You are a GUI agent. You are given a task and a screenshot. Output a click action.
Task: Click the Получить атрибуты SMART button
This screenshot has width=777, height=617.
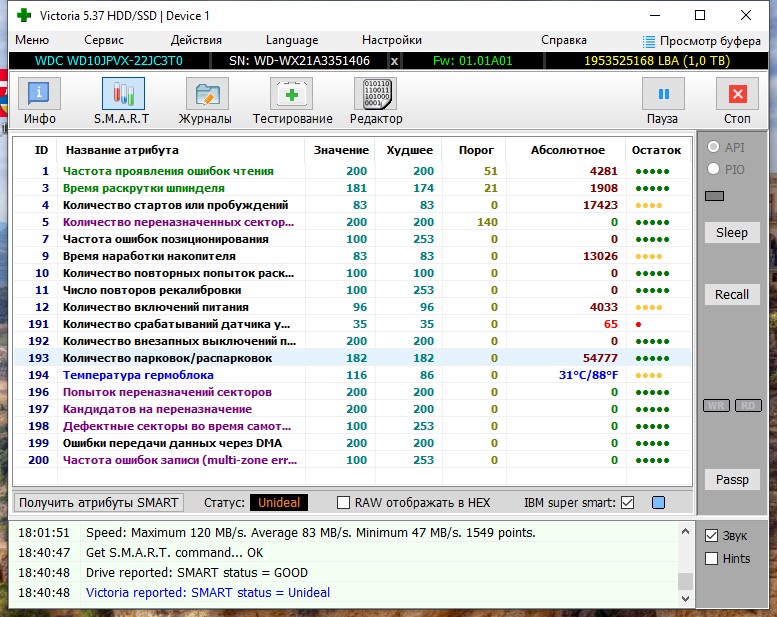(x=99, y=503)
